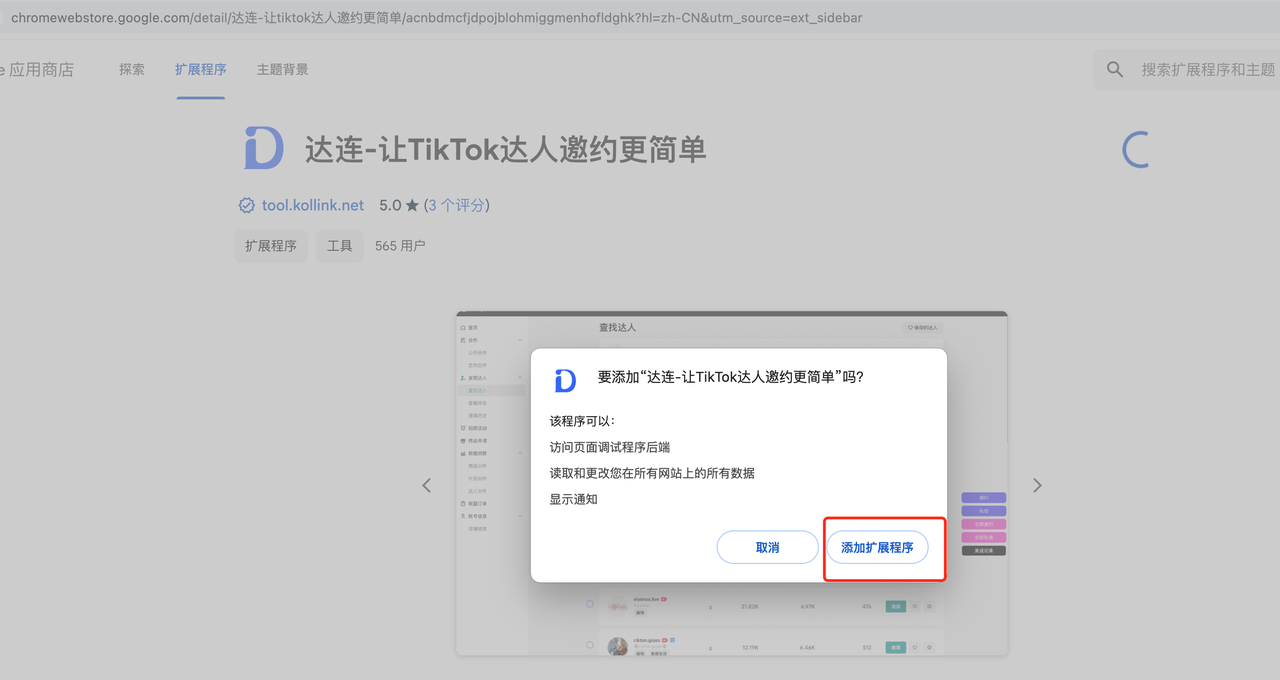The height and width of the screenshot is (680, 1280).
Task: Click the 该程序可以: label
Action: pos(582,421)
